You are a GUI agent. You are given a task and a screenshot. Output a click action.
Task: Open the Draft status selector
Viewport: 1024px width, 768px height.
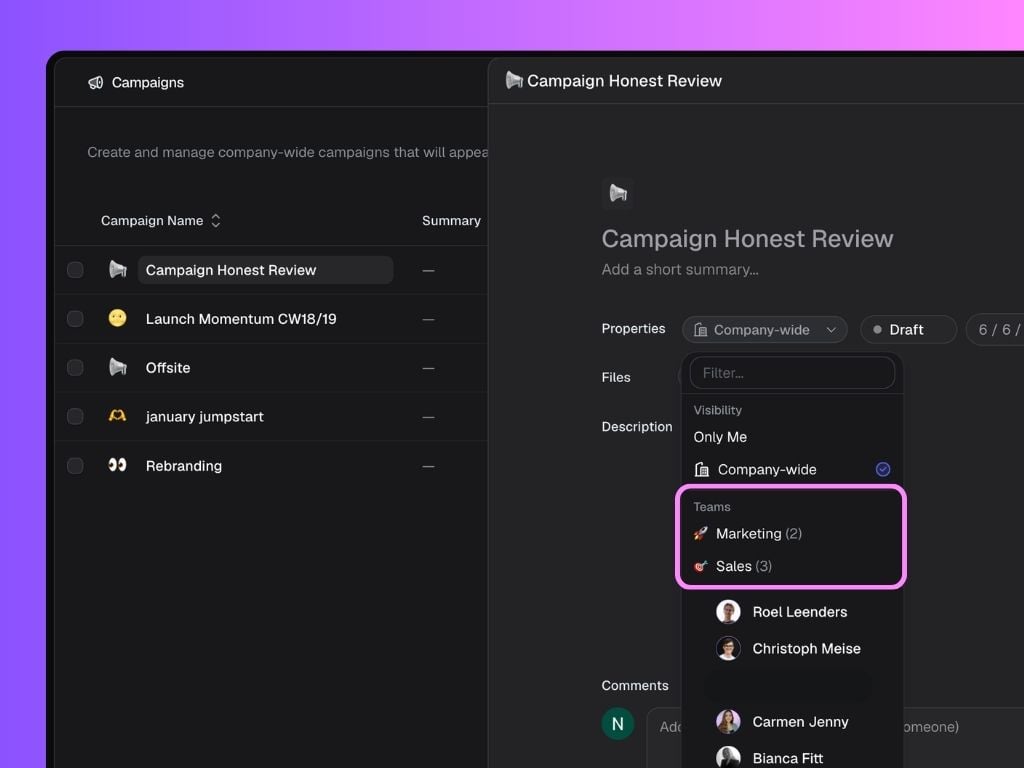click(908, 330)
